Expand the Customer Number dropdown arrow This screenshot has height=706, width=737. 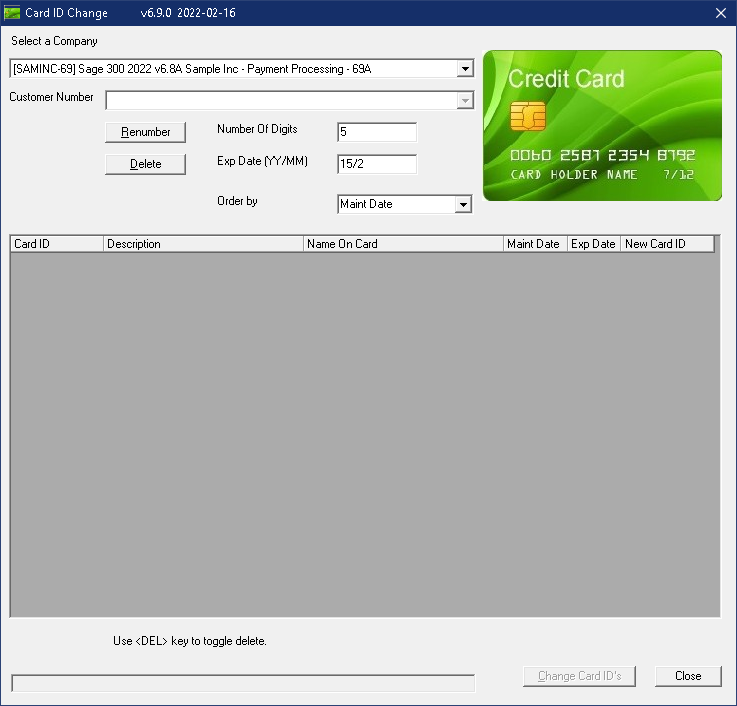coord(465,101)
